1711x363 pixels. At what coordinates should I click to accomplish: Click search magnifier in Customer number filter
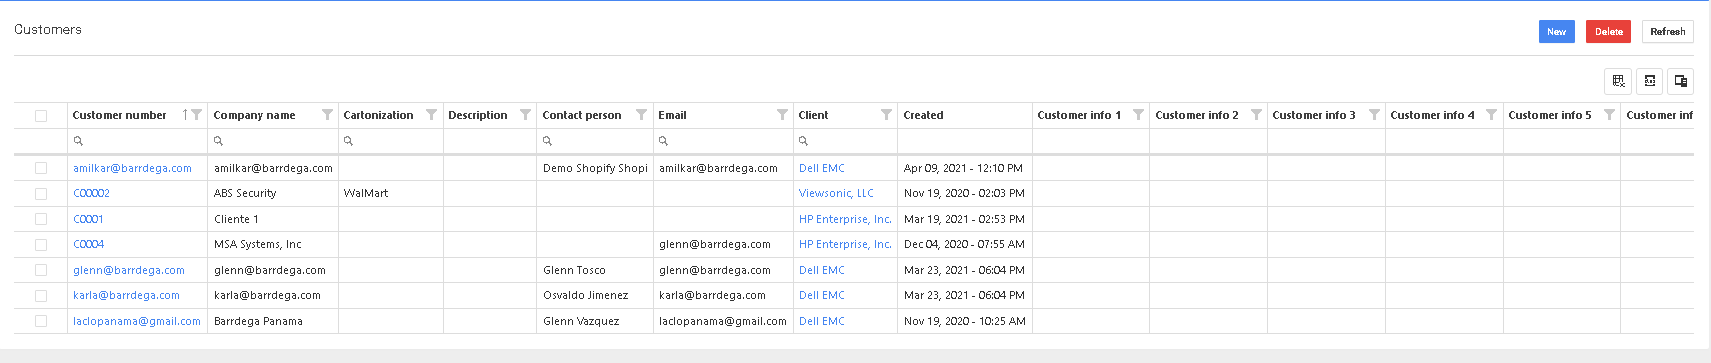click(78, 141)
